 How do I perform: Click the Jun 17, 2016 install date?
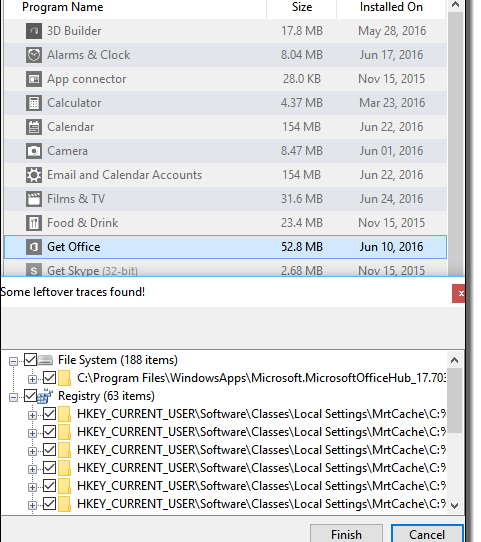tap(391, 55)
